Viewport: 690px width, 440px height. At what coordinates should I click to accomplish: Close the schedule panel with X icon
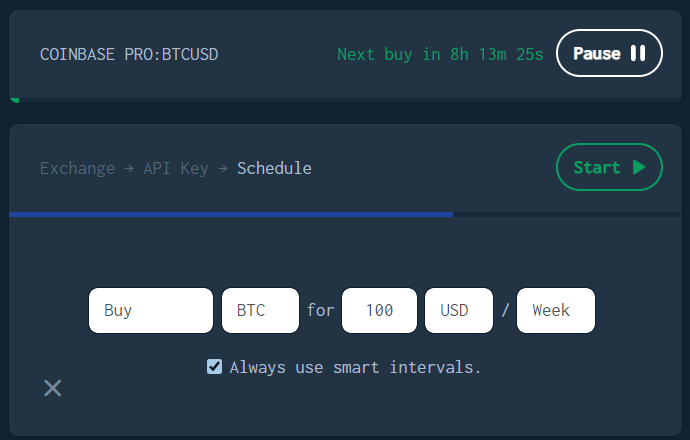[53, 388]
